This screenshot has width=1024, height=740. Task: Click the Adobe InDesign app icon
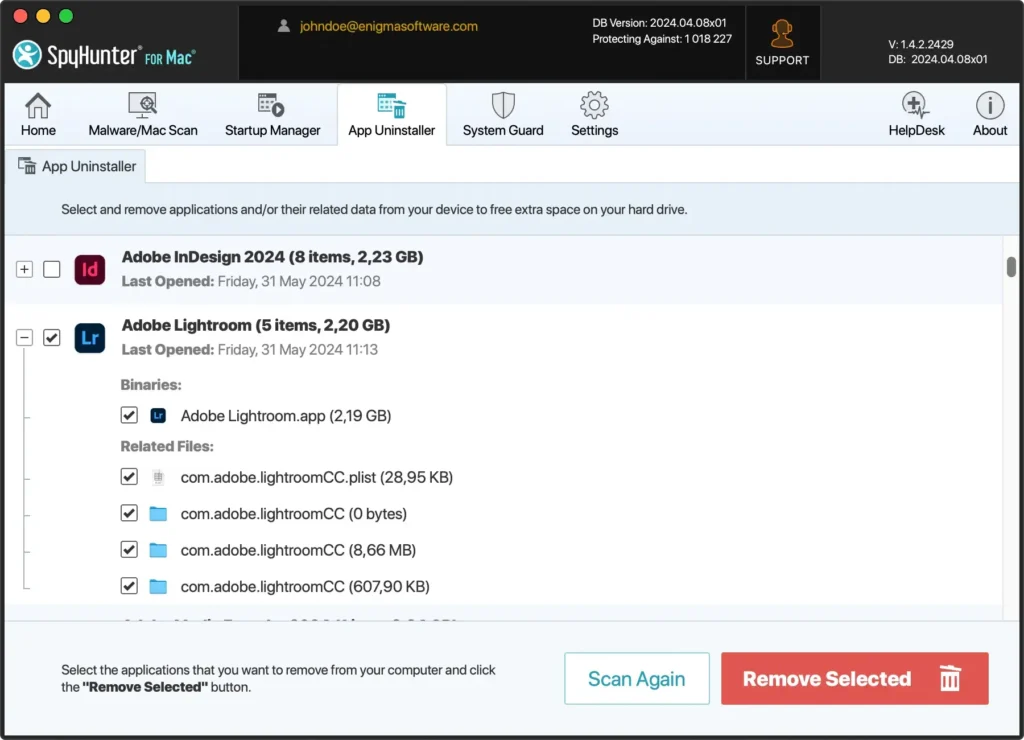(89, 269)
